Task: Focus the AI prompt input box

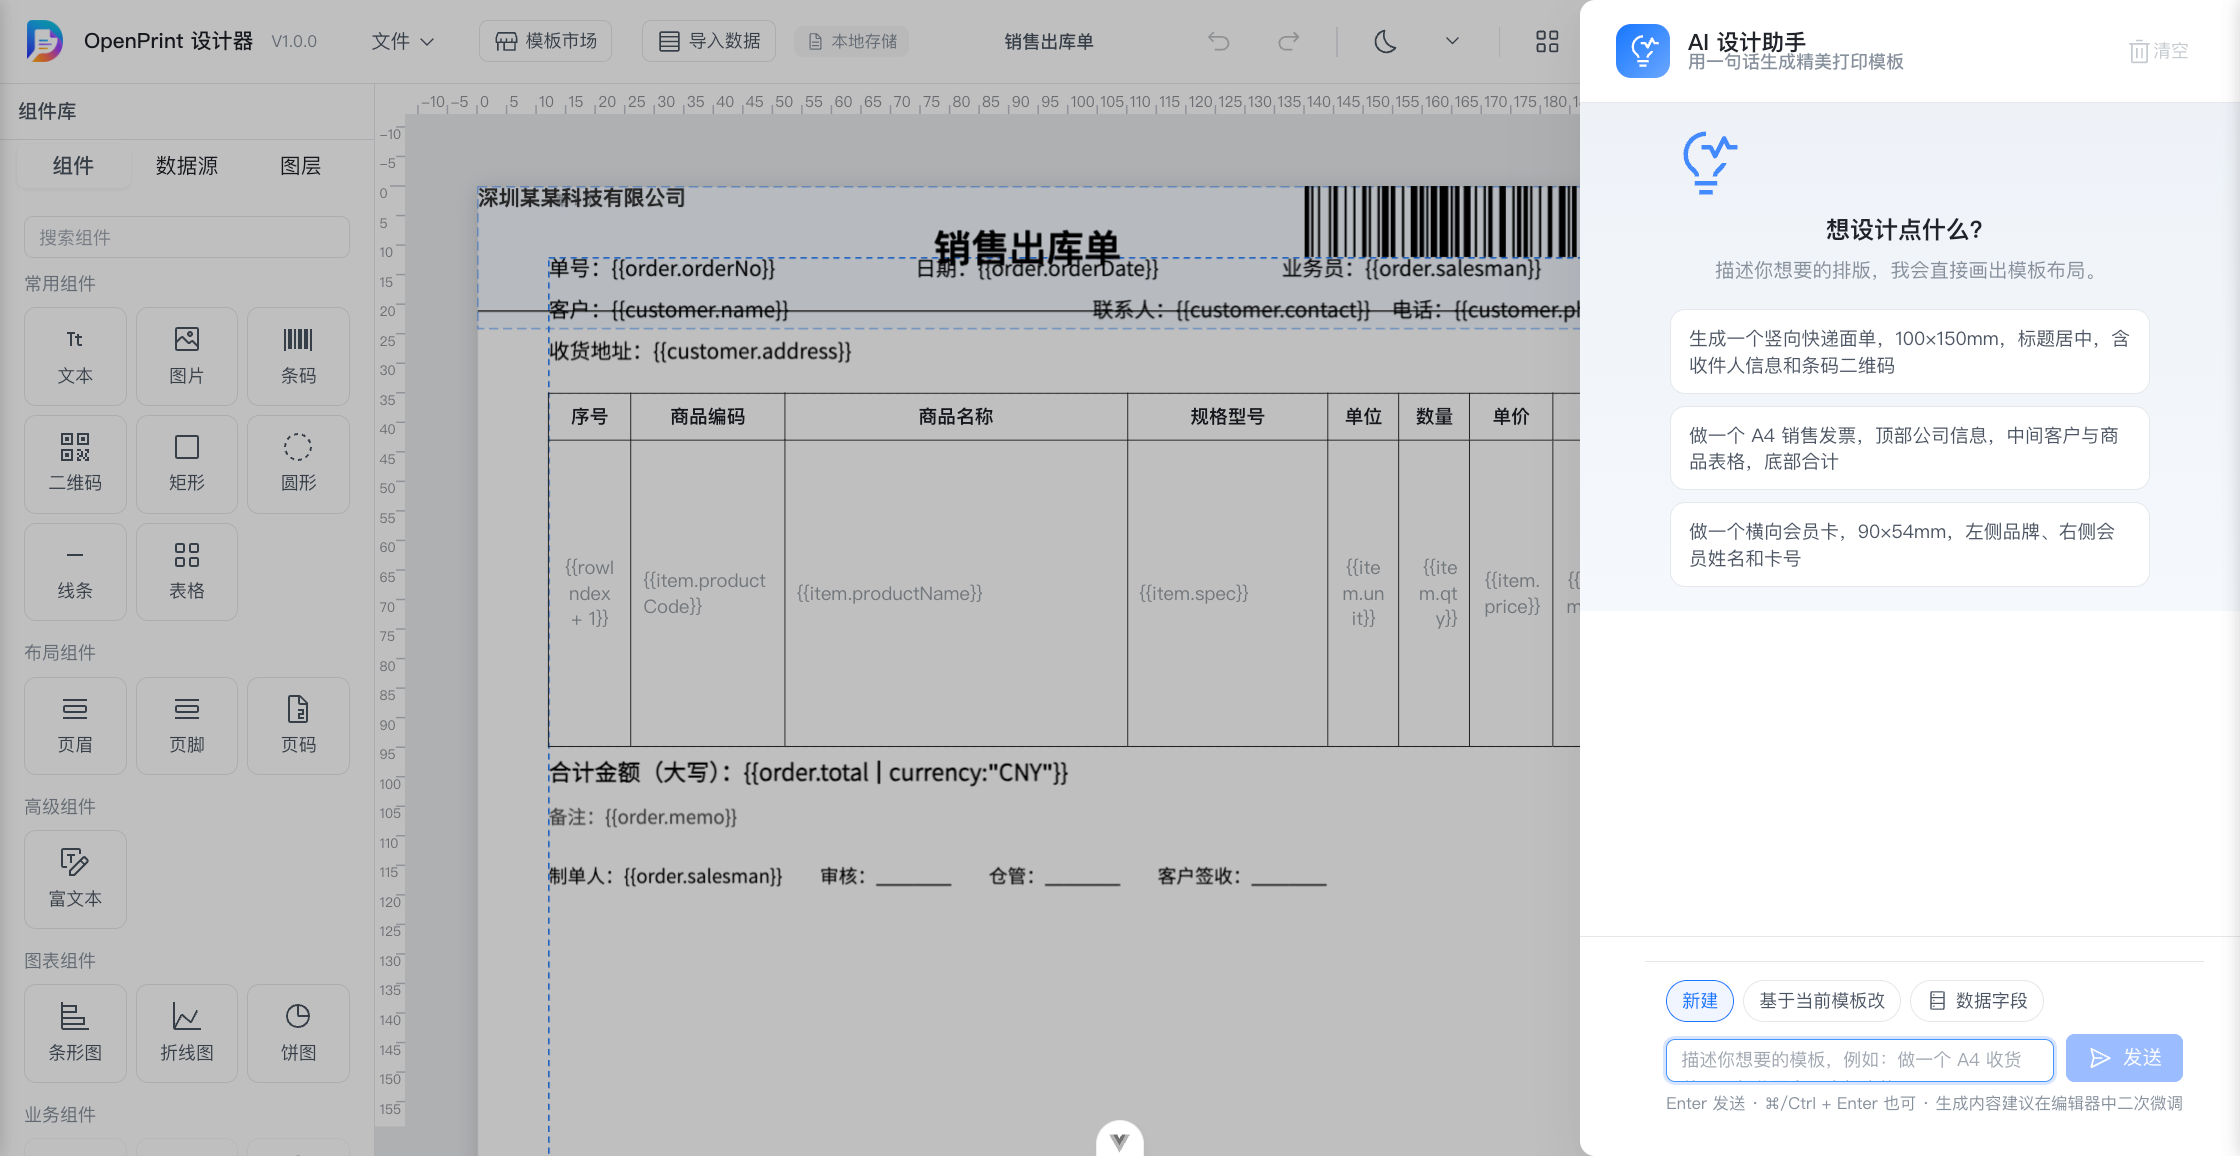Action: pyautogui.click(x=1859, y=1059)
